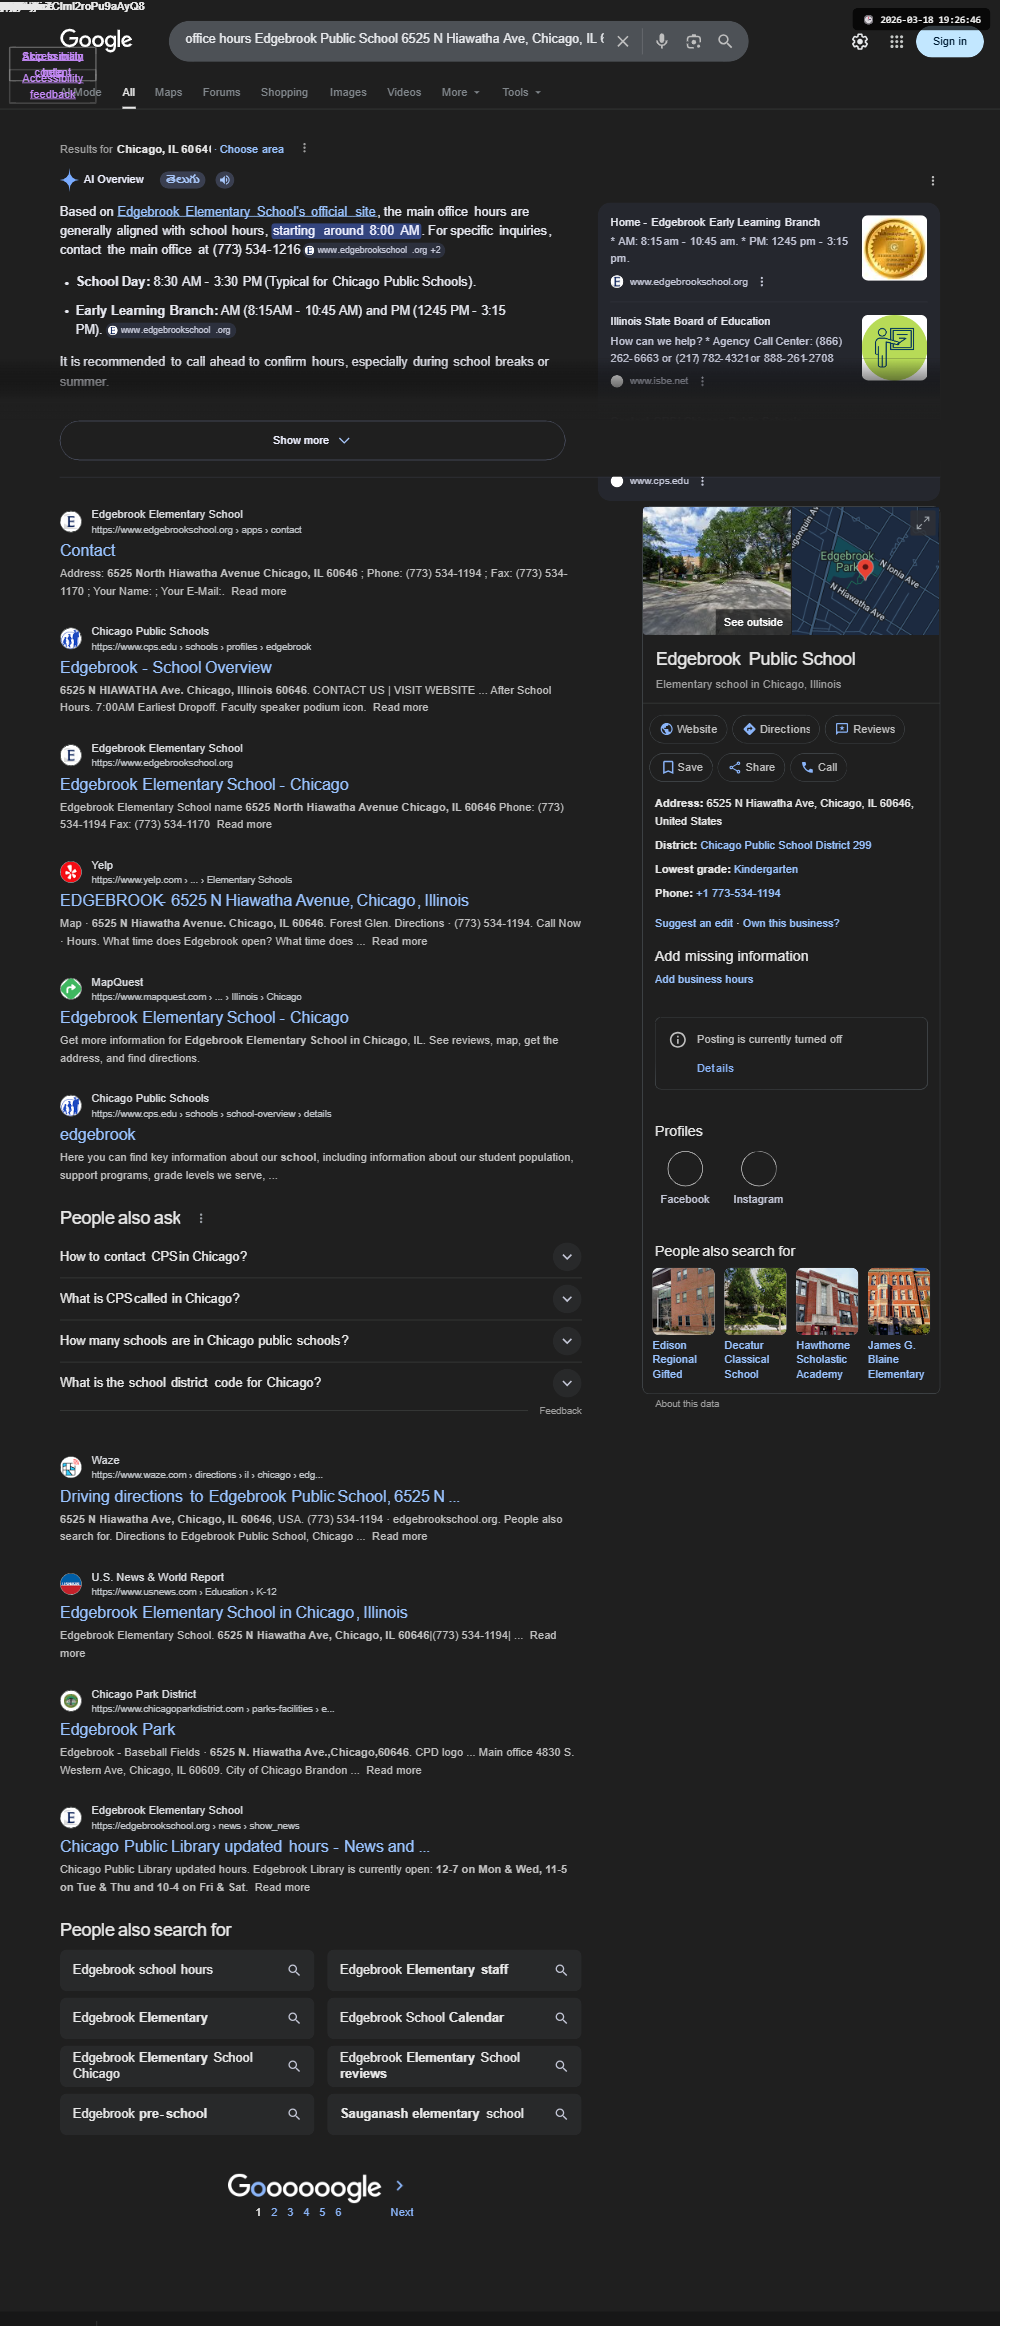Go to results page 3
Viewport: 1012px width, 2326px height.
coord(290,2212)
